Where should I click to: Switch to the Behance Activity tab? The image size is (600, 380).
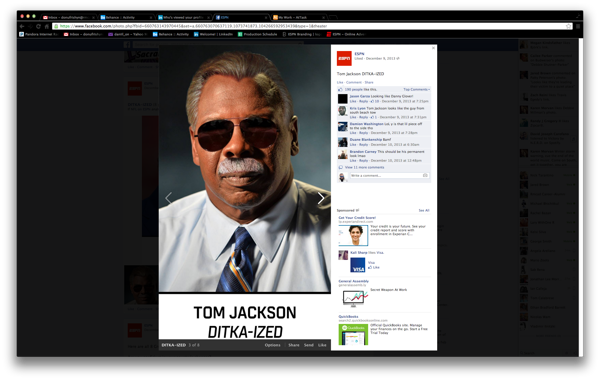pos(126,17)
